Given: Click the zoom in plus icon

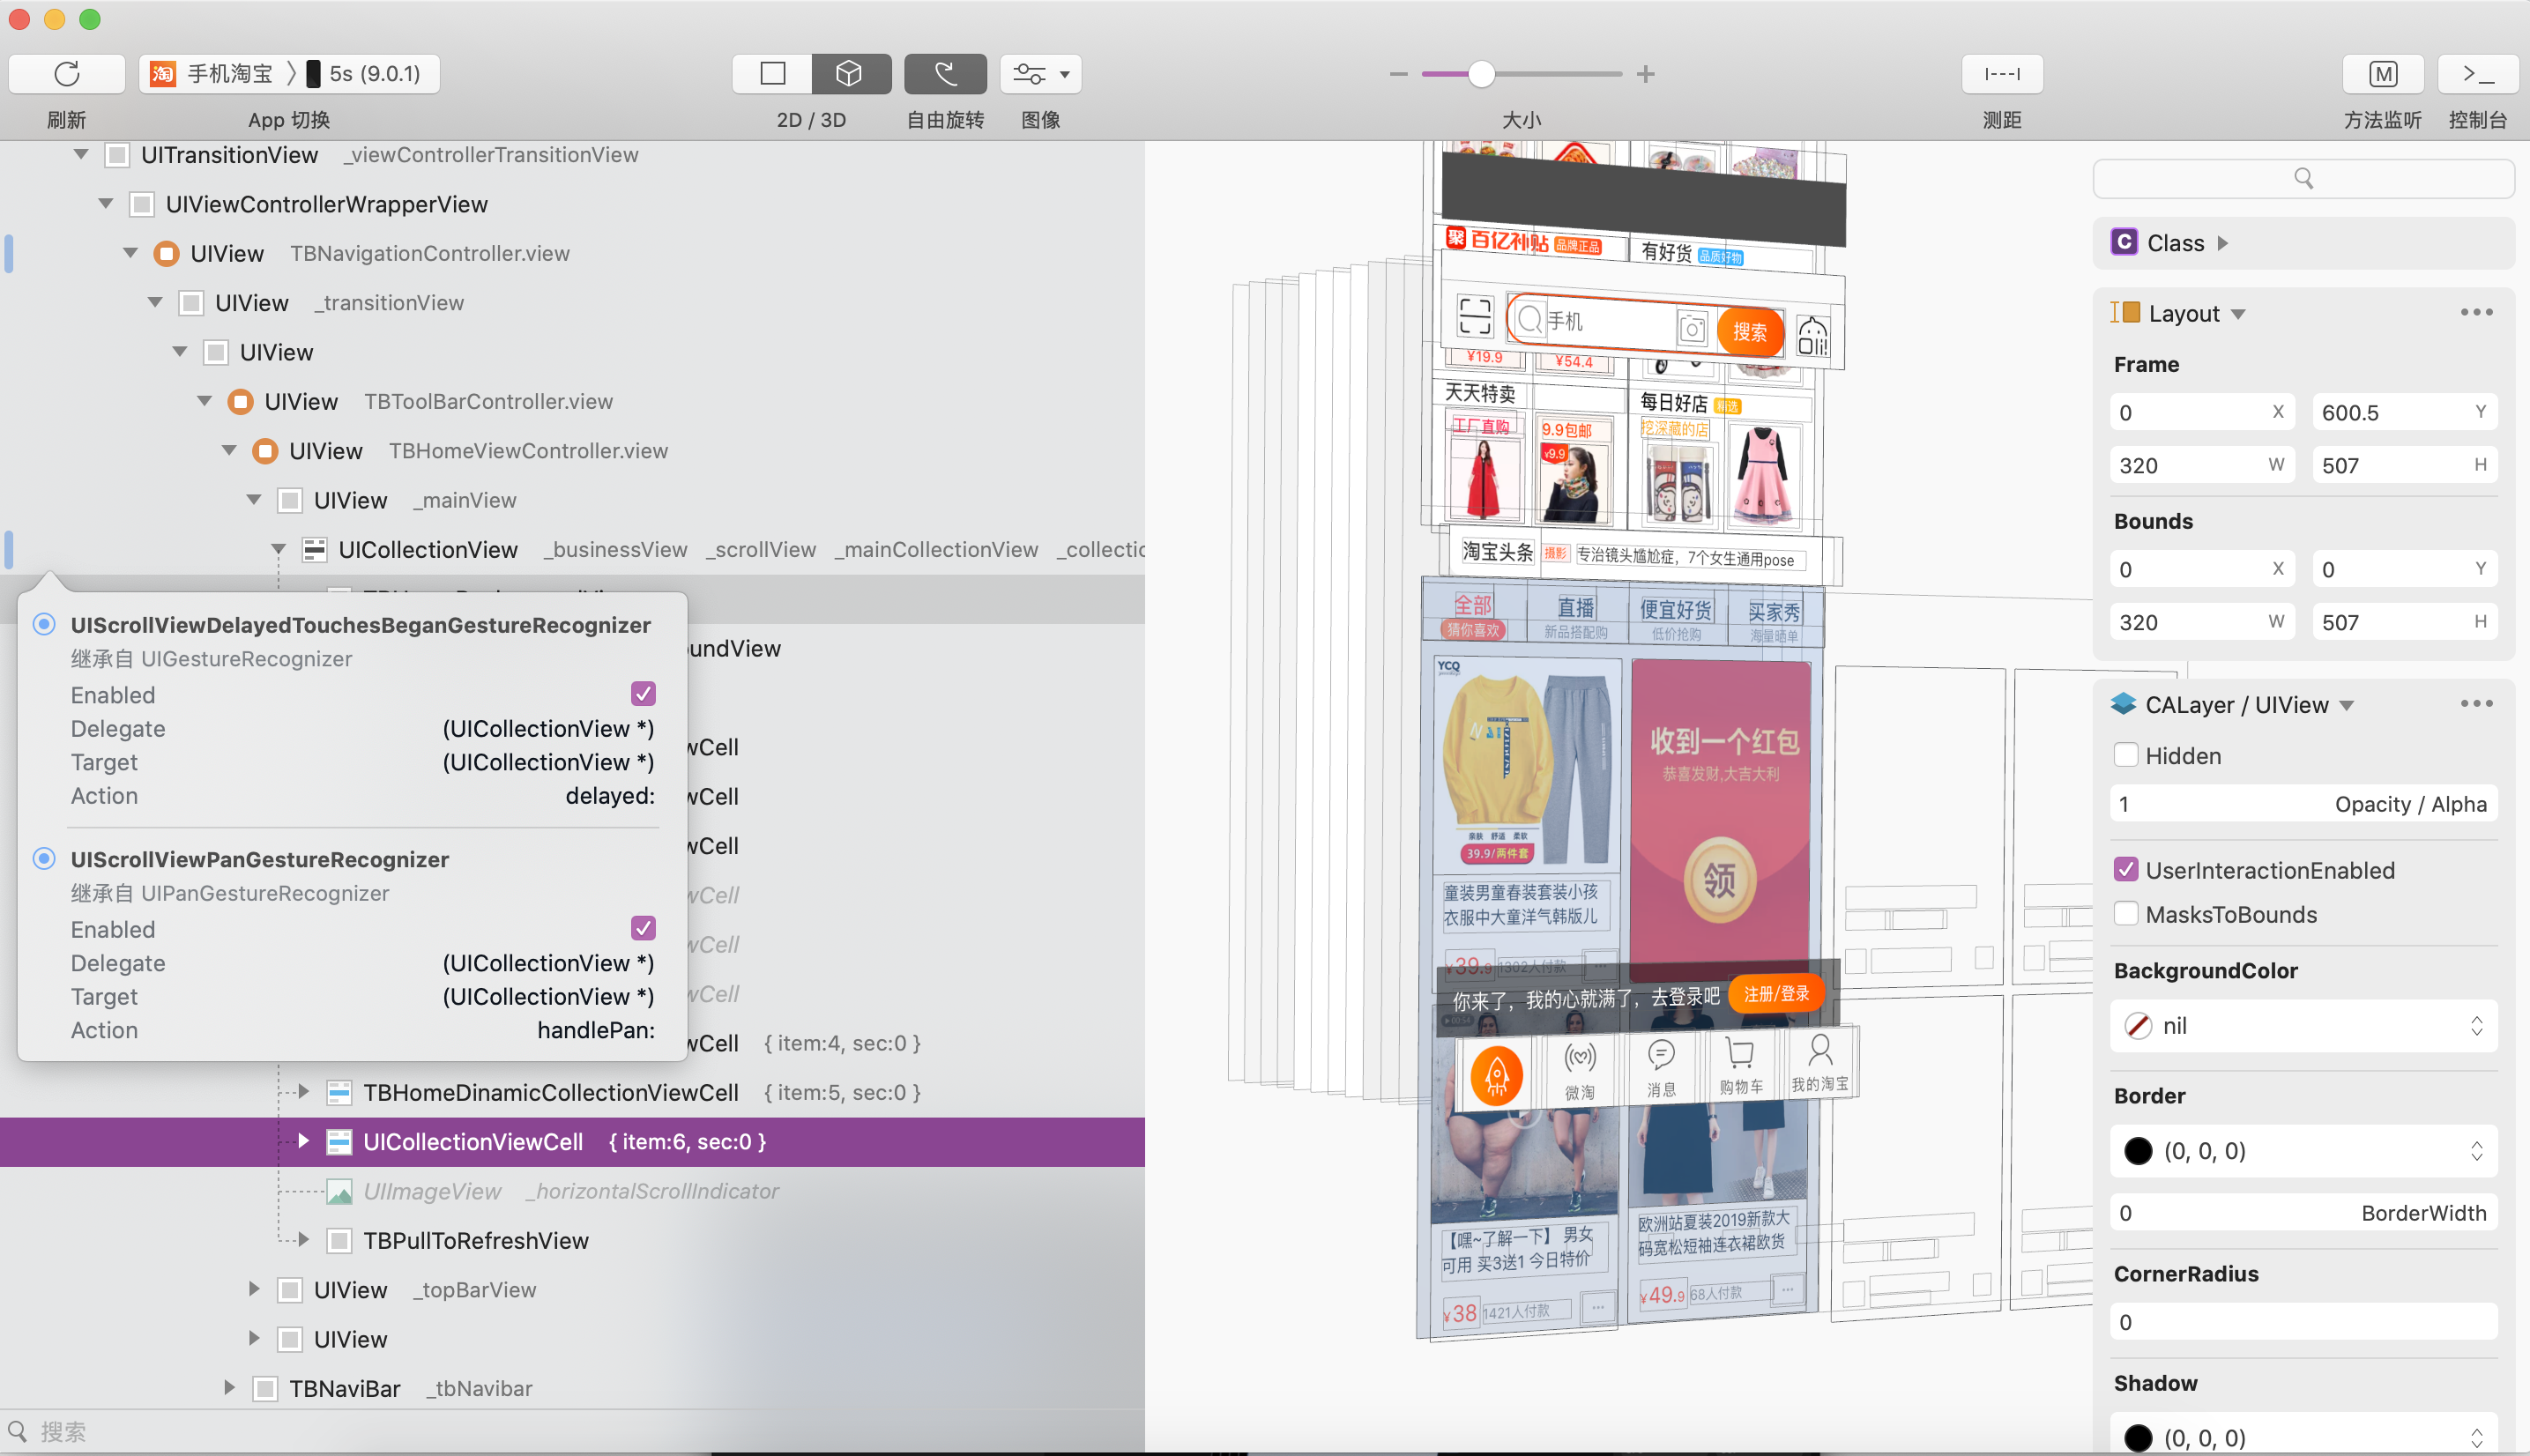Looking at the screenshot, I should (1646, 73).
